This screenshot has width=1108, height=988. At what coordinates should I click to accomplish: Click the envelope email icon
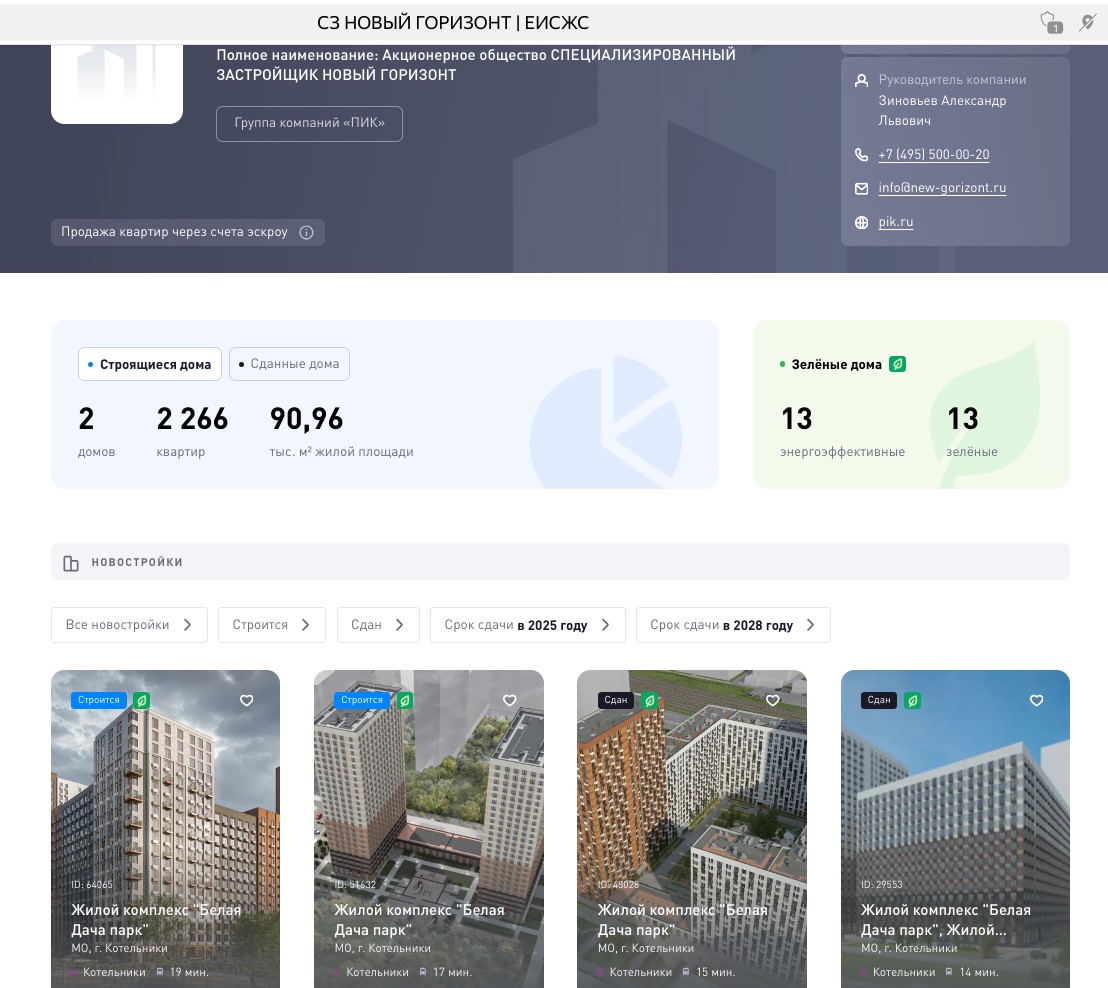tap(861, 189)
